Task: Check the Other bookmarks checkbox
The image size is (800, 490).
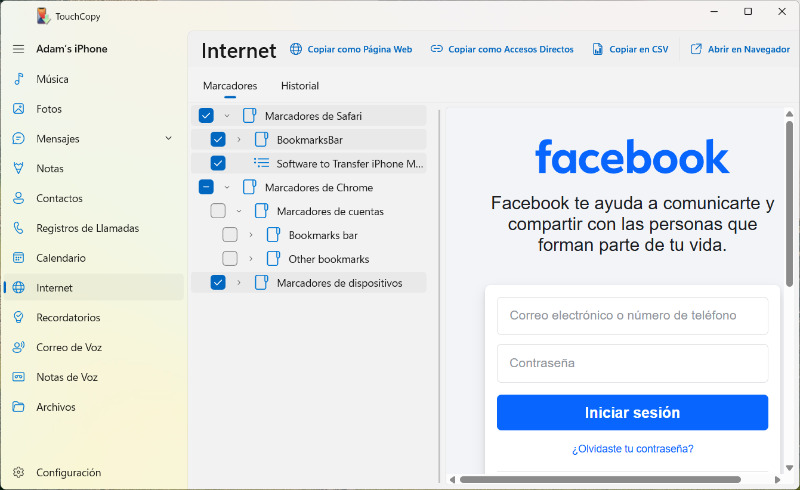Action: click(x=230, y=258)
